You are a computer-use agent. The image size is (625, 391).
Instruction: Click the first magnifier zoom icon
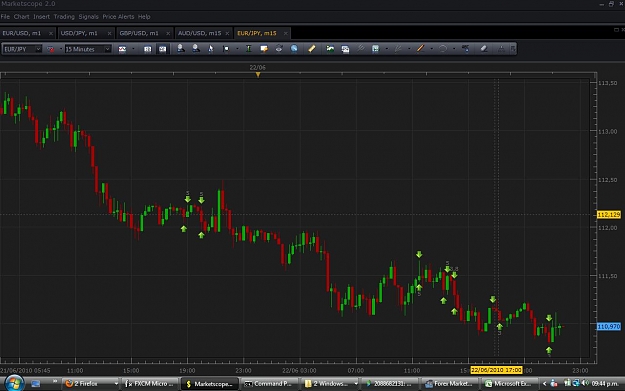click(181, 49)
